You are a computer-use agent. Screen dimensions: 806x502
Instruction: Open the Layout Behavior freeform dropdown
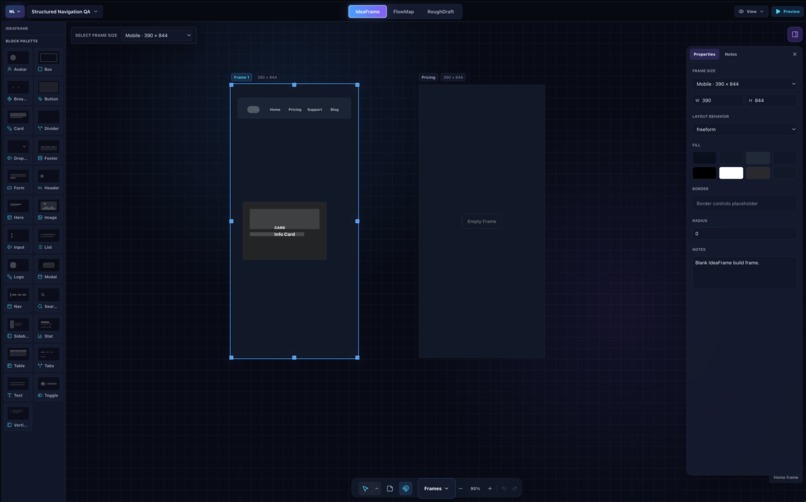[x=744, y=129]
